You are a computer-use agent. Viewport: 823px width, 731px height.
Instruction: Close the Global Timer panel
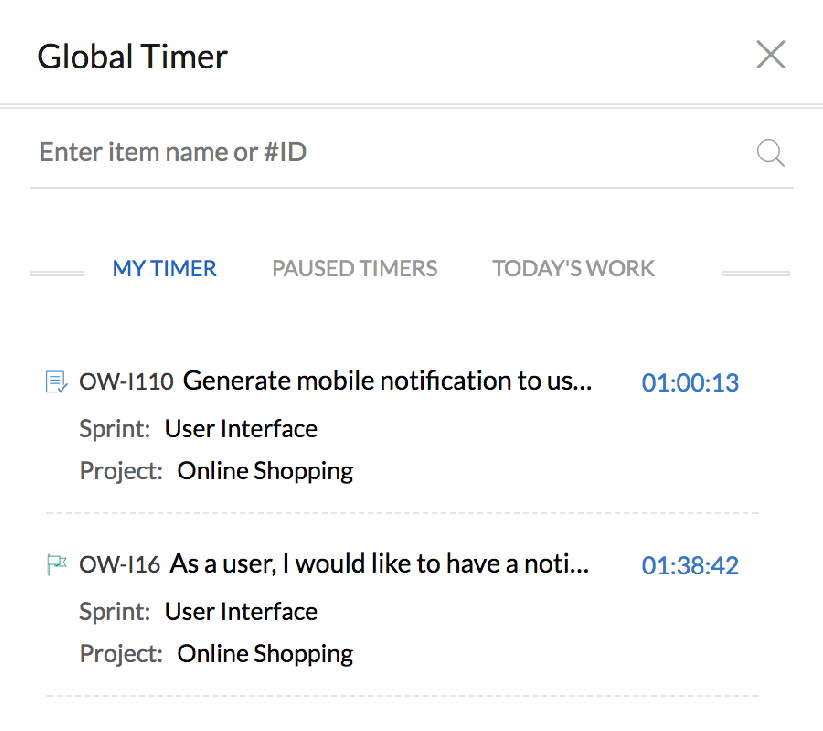771,54
